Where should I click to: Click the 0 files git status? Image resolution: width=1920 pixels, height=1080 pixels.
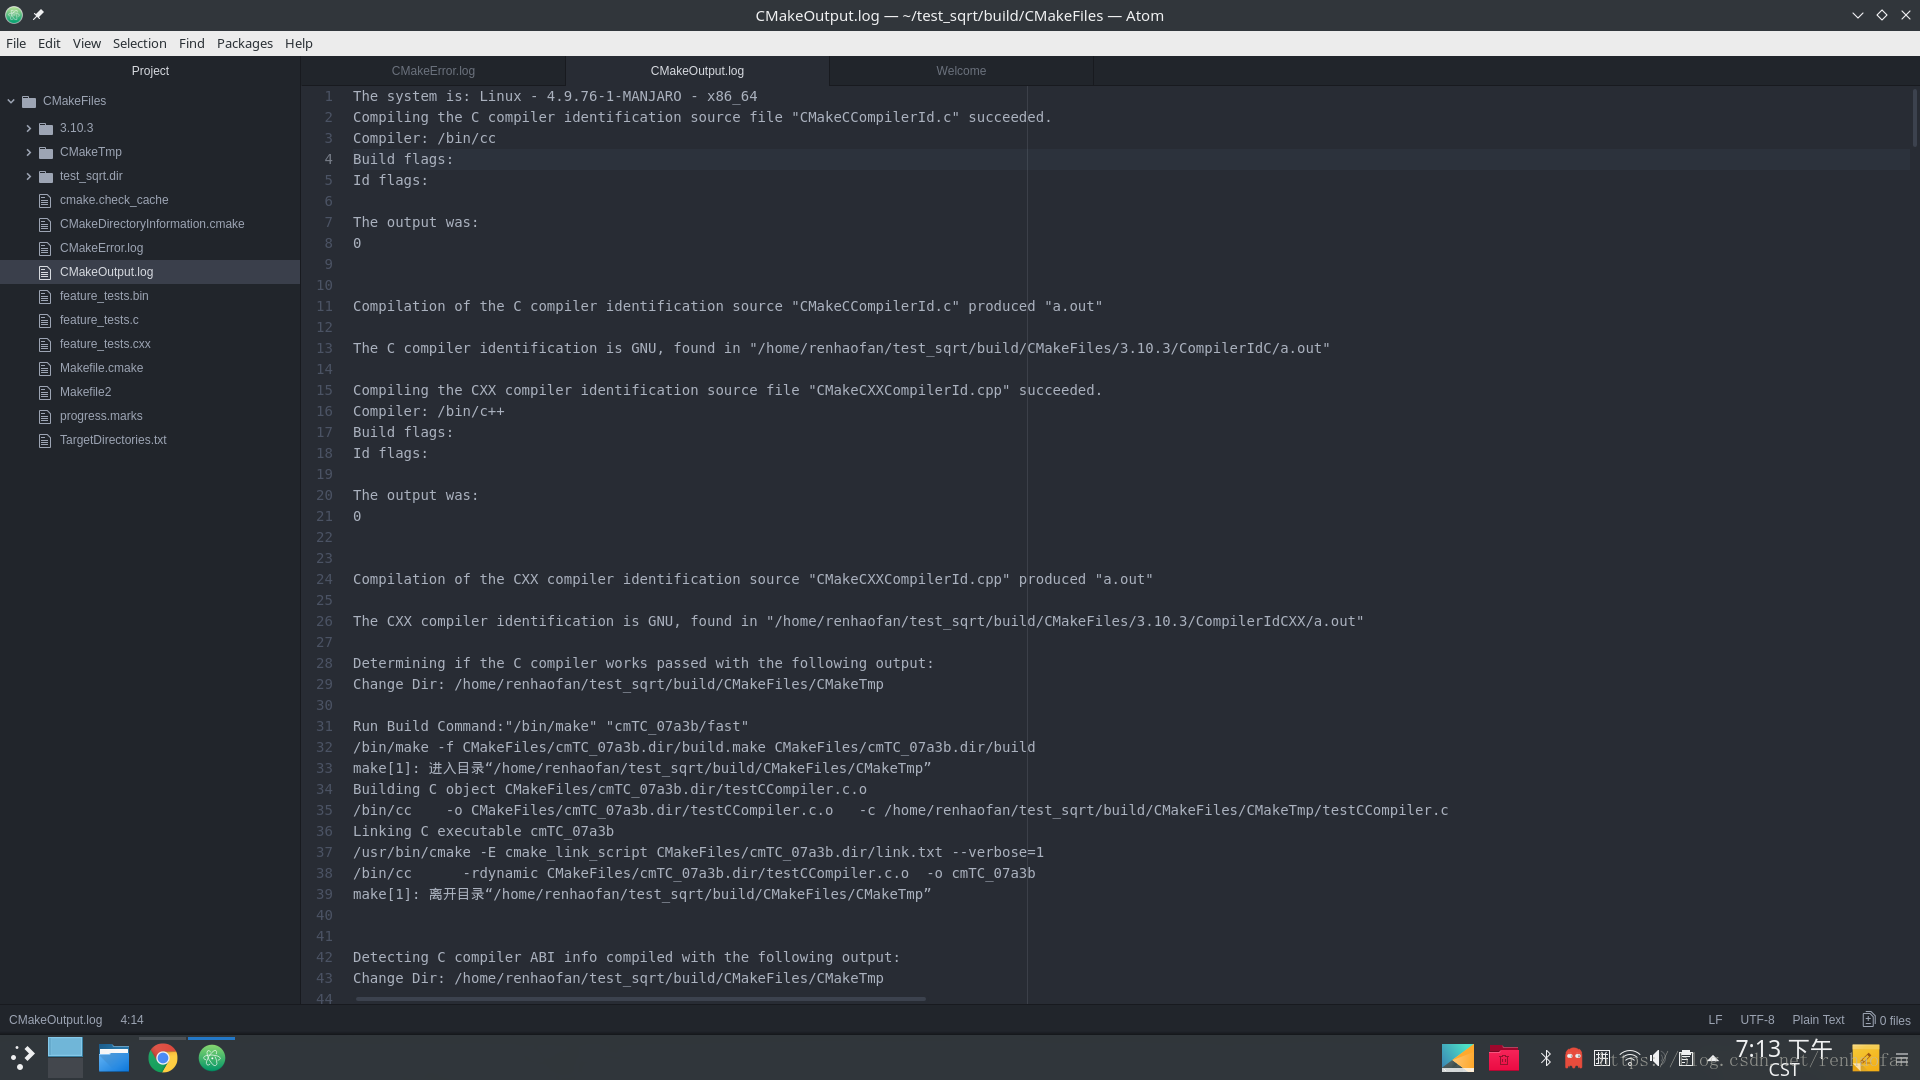[x=1886, y=1020]
